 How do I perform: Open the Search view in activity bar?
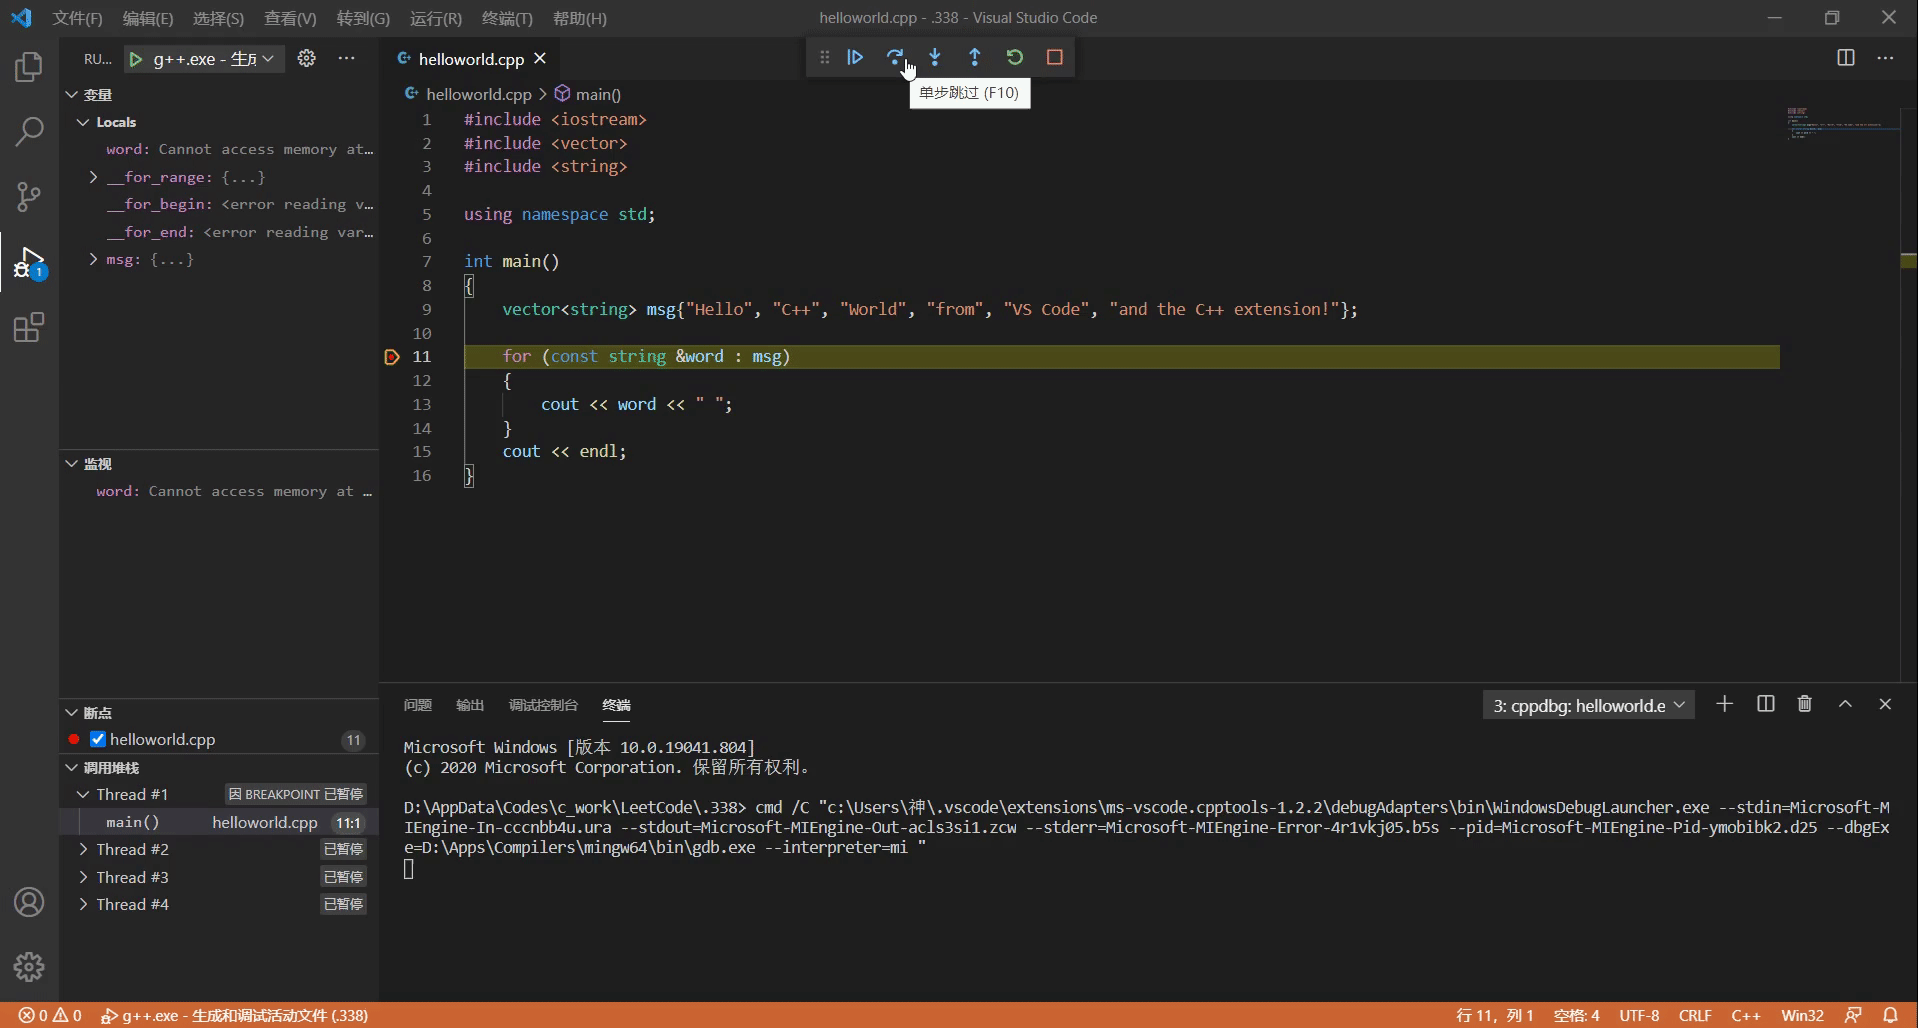29,131
